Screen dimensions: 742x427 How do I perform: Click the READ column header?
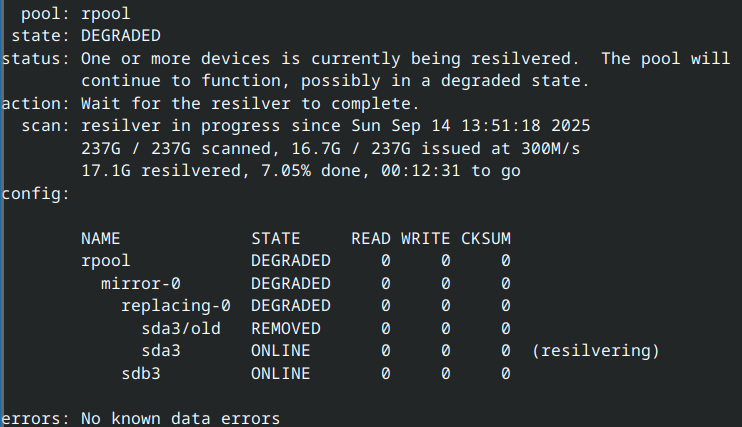pos(370,239)
